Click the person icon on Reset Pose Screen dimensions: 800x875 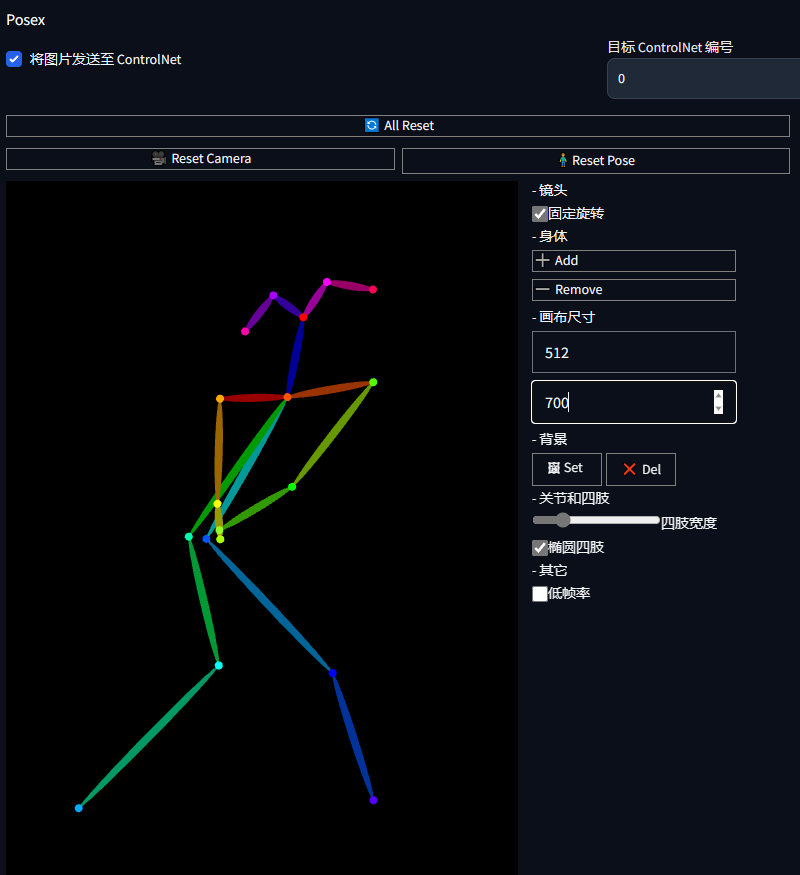coord(563,160)
